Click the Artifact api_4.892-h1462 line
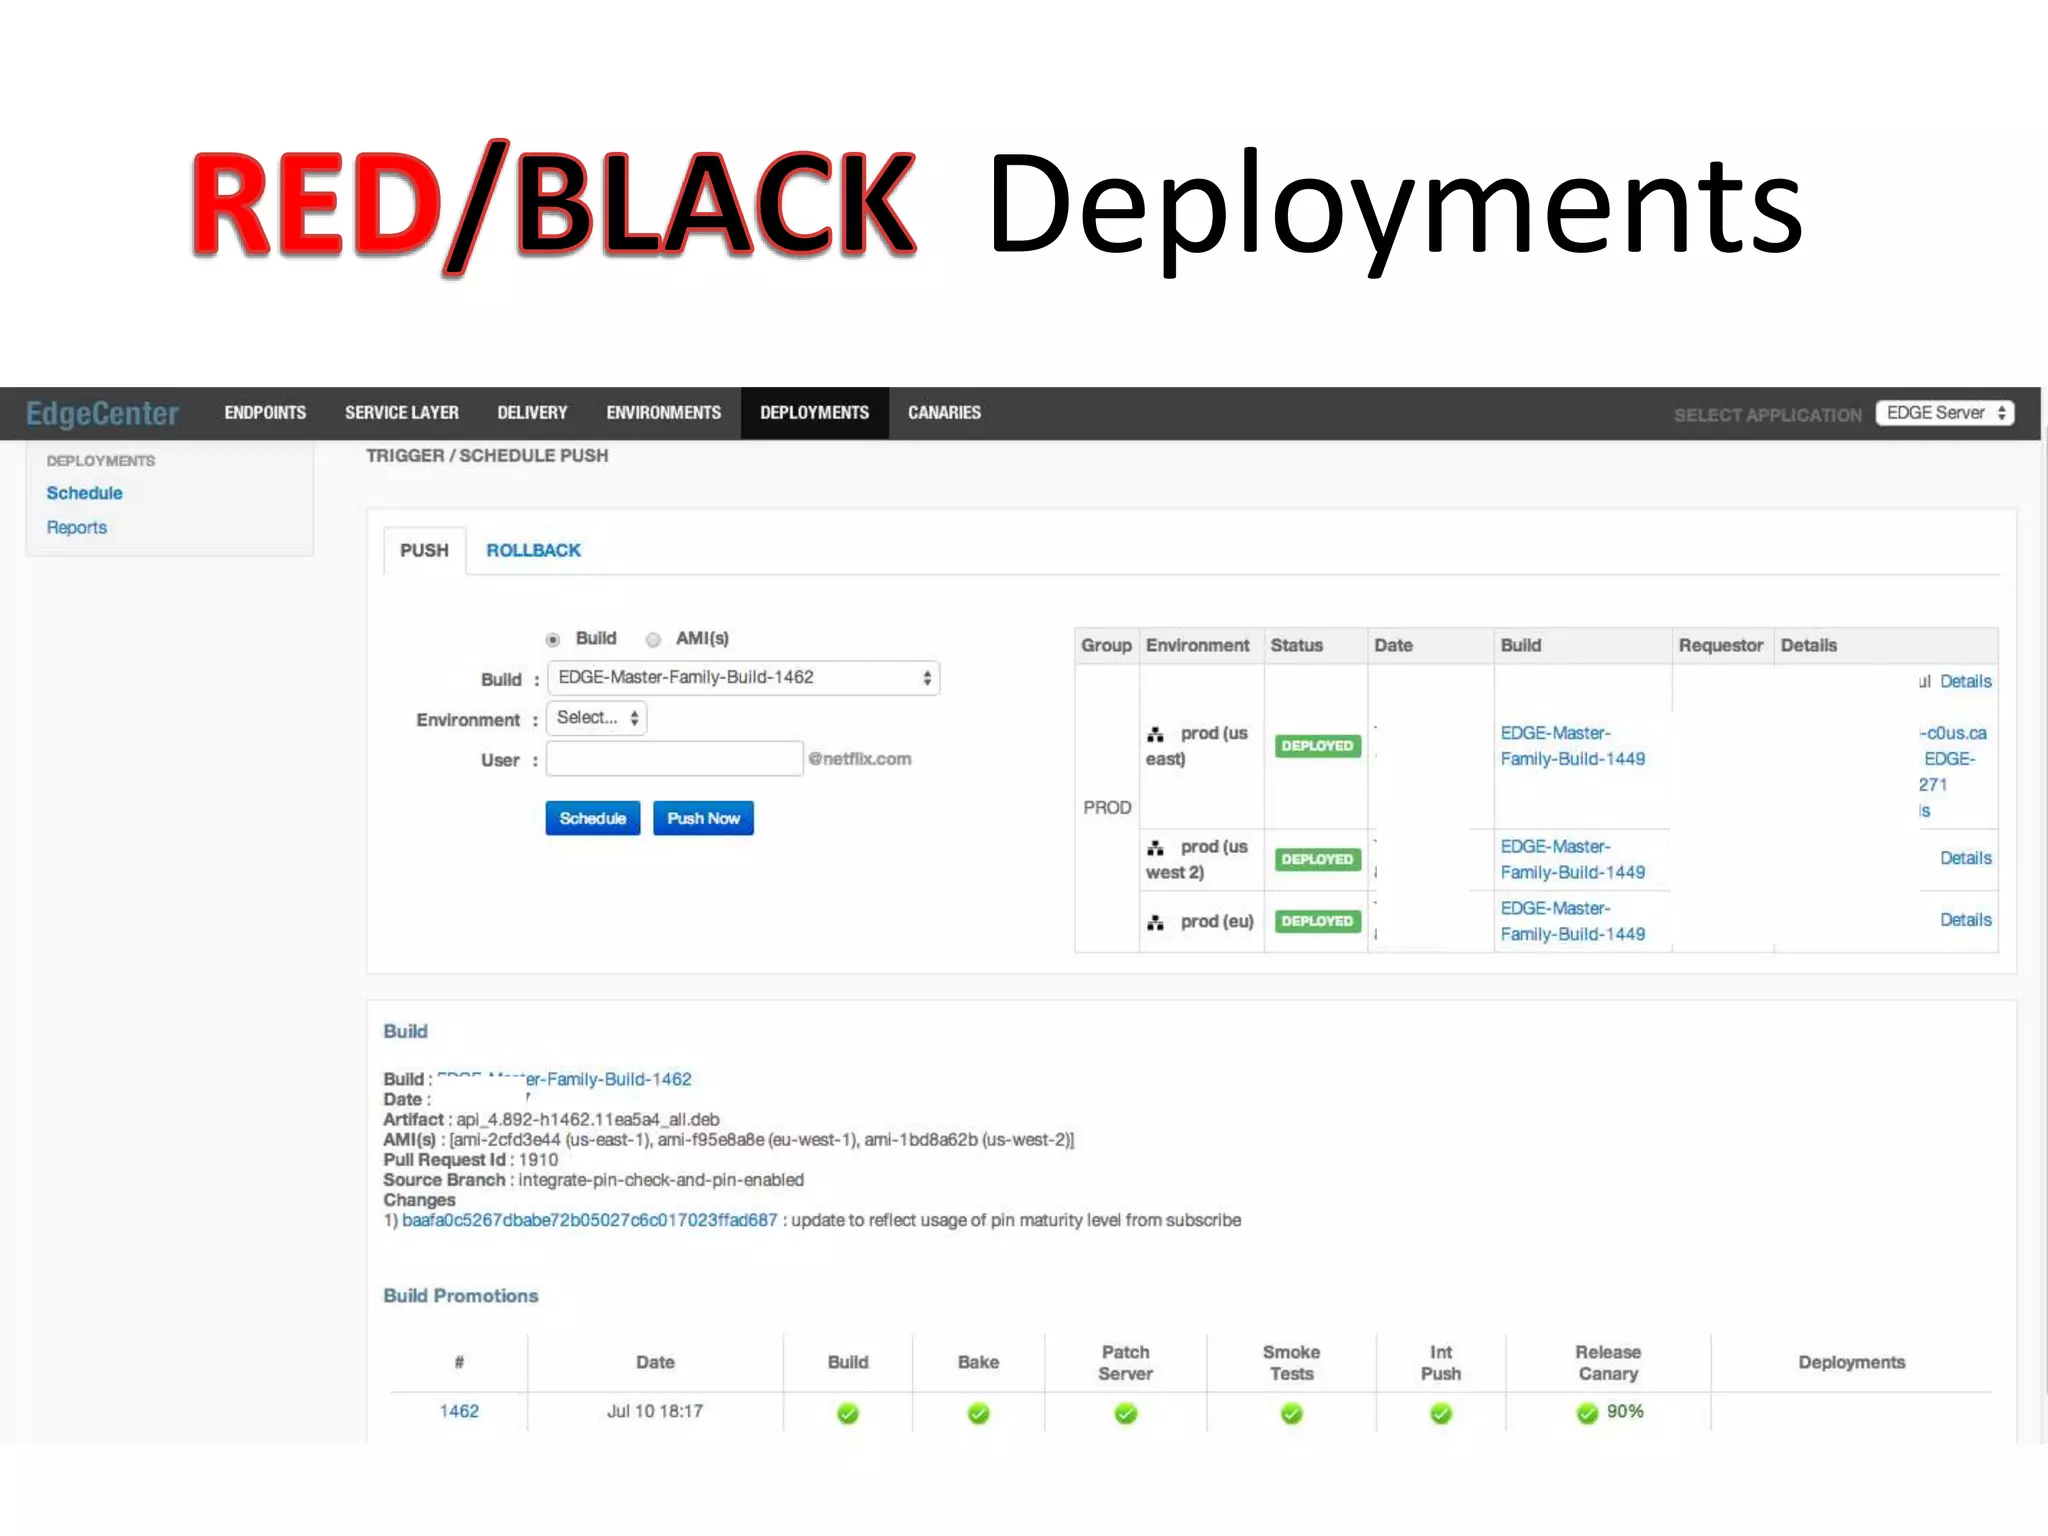Screen dimensions: 2048x1536 coord(551,1119)
